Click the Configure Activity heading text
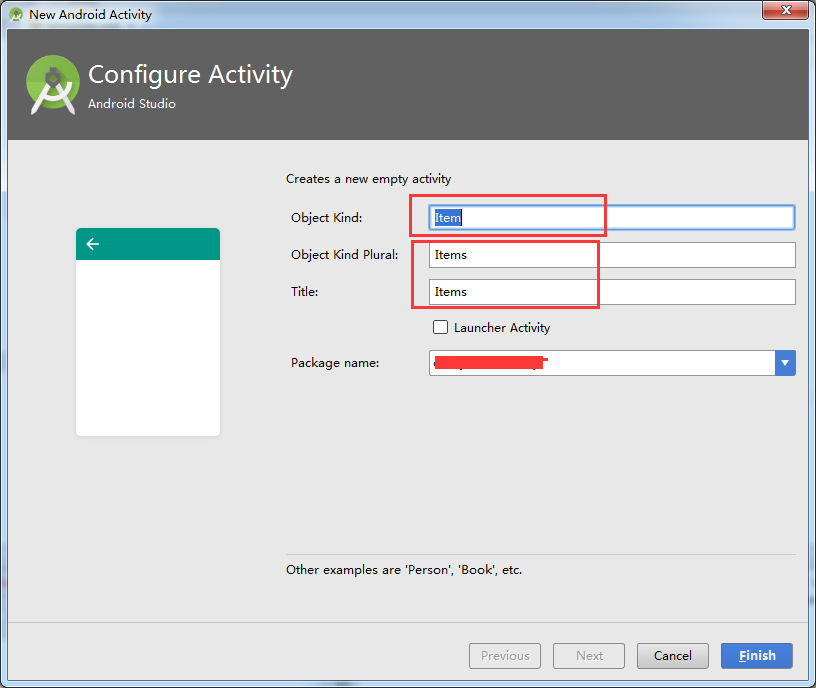 (190, 75)
